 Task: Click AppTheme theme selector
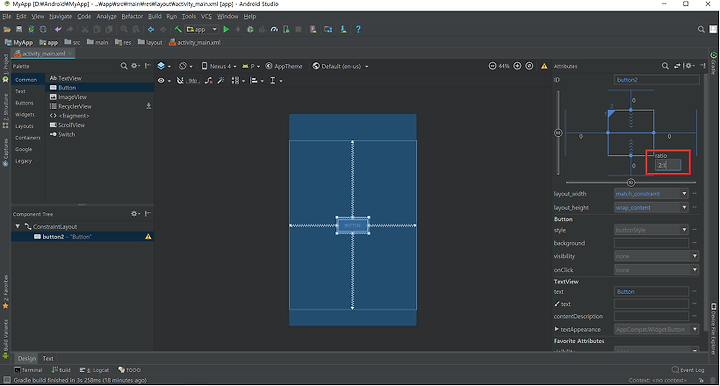284,66
